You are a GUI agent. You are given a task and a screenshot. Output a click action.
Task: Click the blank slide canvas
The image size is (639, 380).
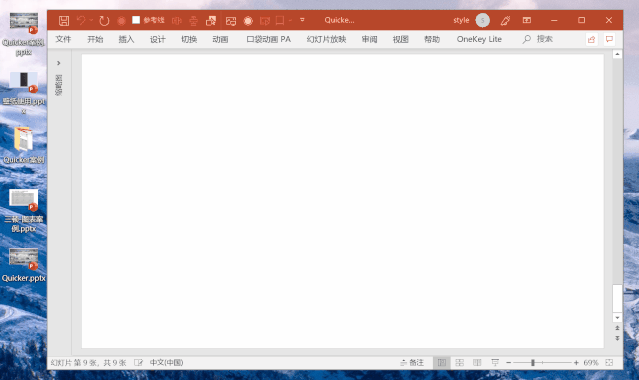(x=342, y=201)
